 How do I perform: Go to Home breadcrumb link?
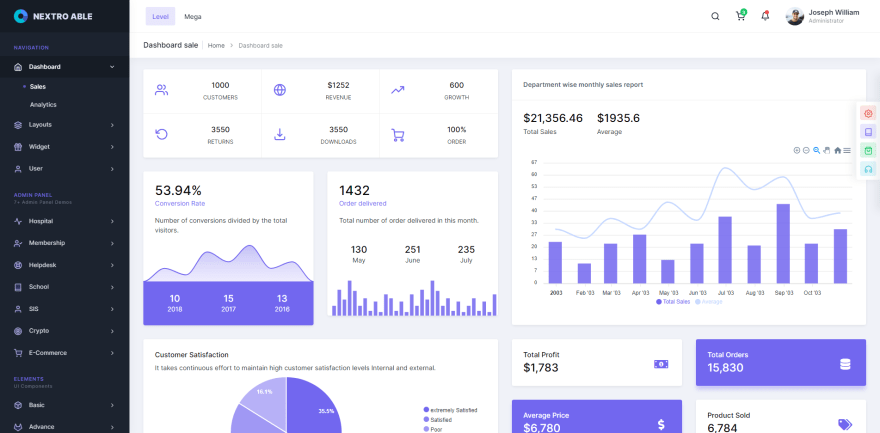216,45
